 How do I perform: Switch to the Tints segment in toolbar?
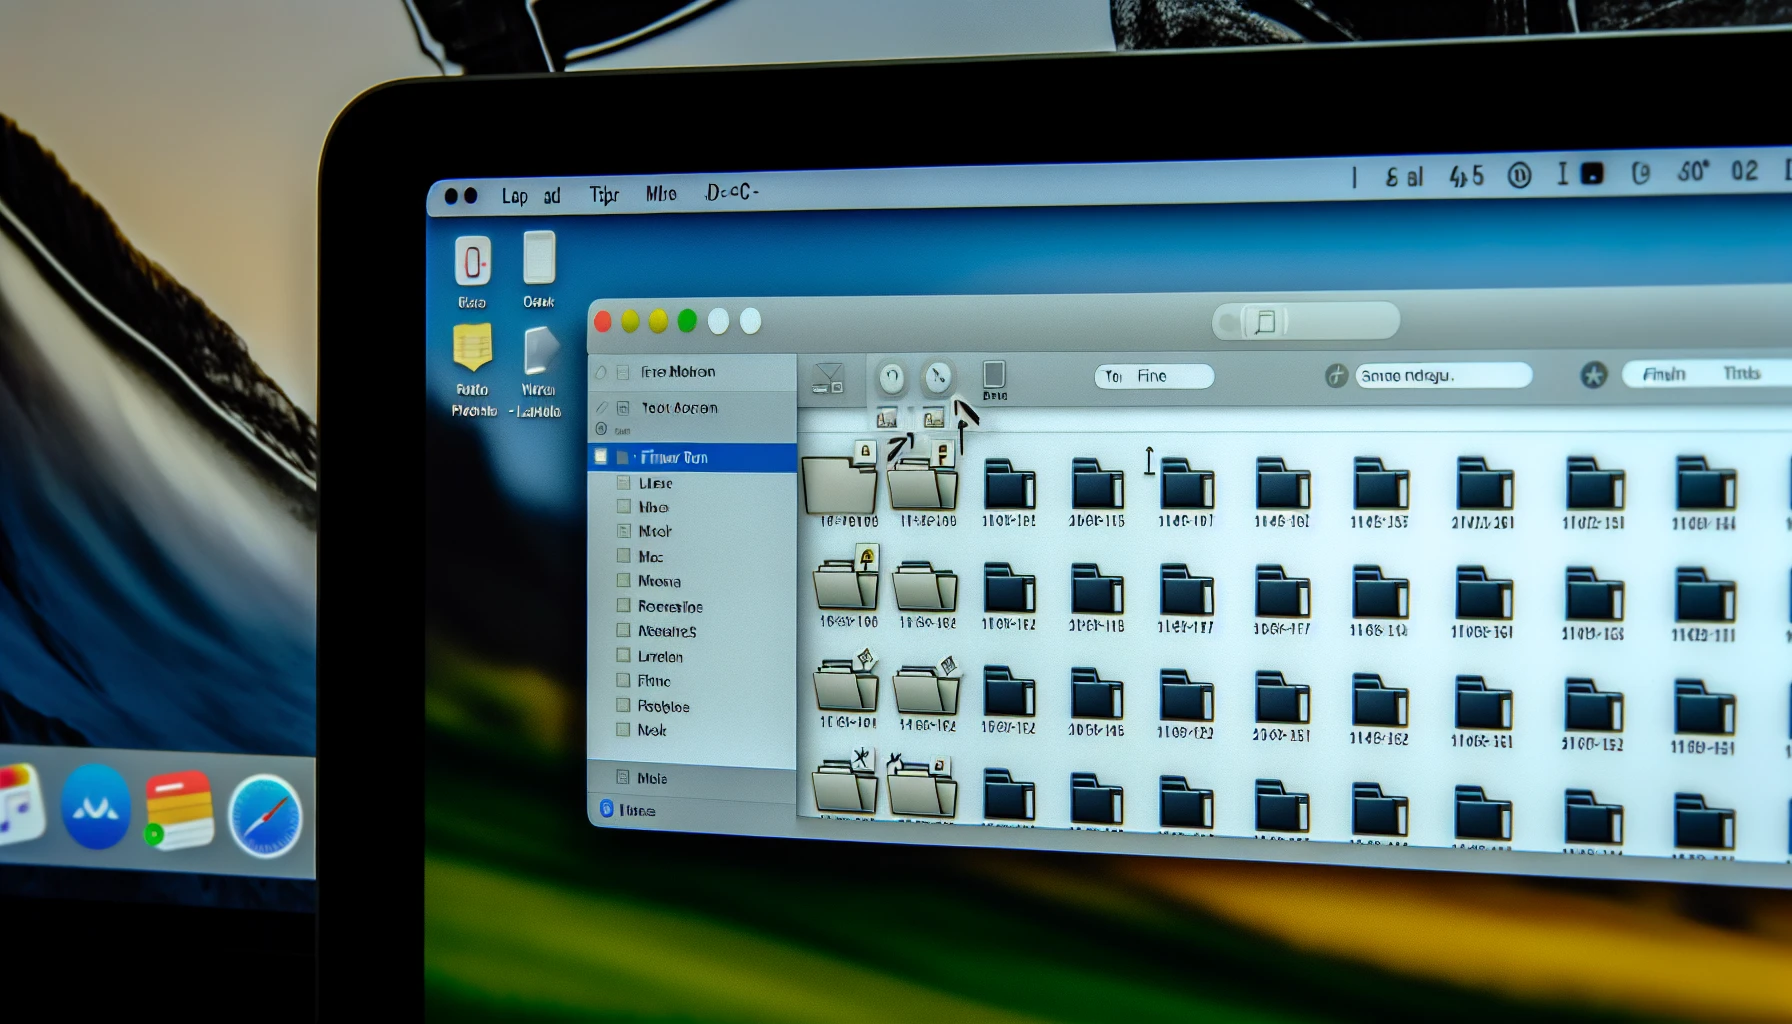(1741, 373)
